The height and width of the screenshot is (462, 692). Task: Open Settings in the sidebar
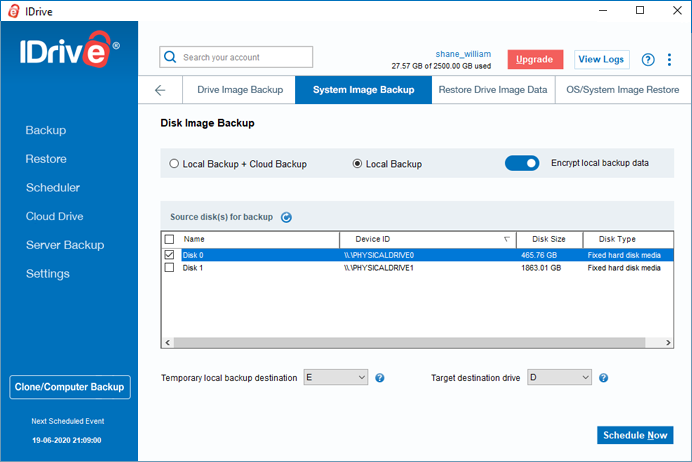coord(48,274)
